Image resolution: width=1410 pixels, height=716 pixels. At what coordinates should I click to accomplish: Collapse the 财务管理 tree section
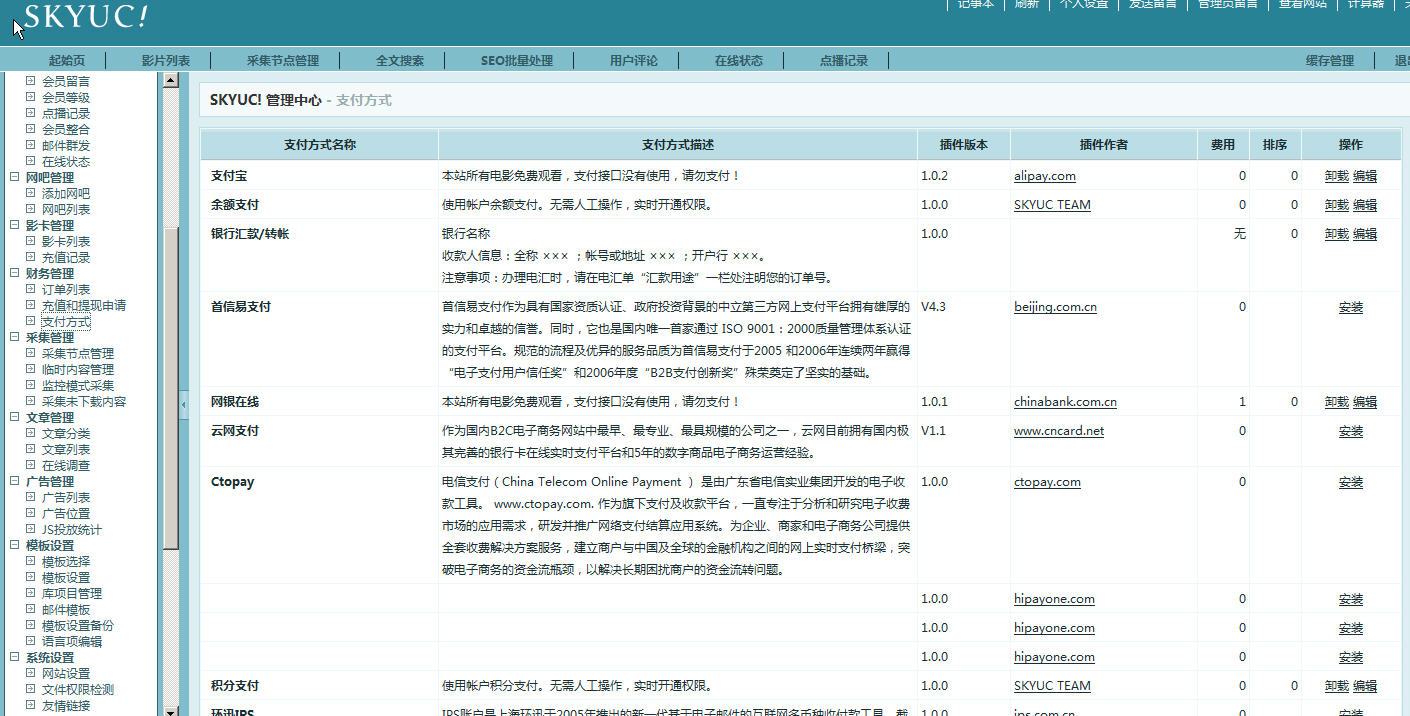tap(15, 273)
